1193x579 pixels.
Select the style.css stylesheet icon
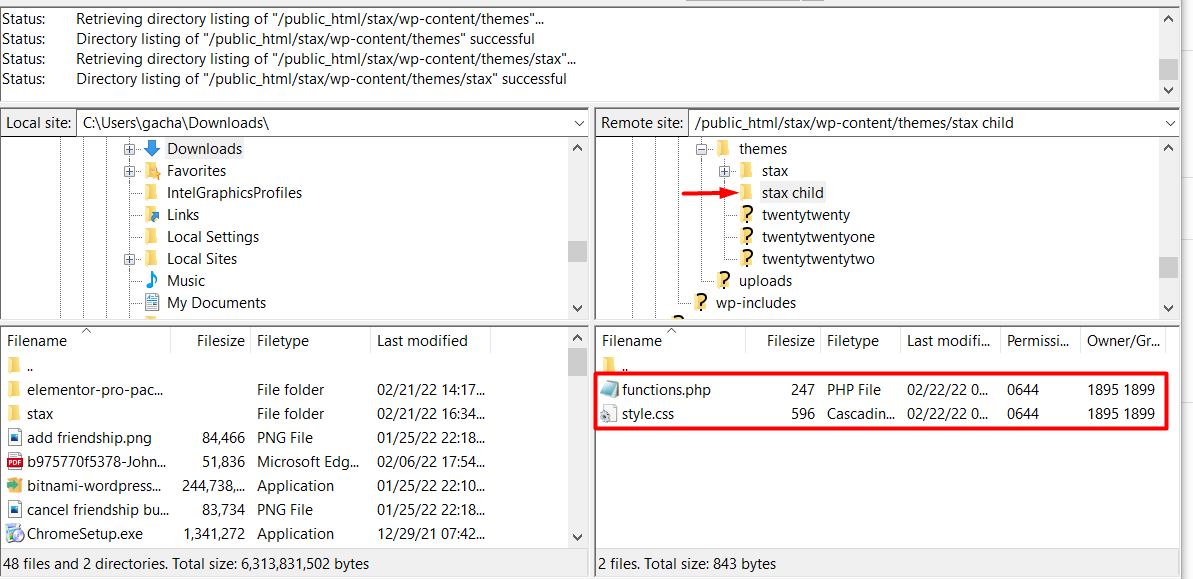[x=610, y=413]
